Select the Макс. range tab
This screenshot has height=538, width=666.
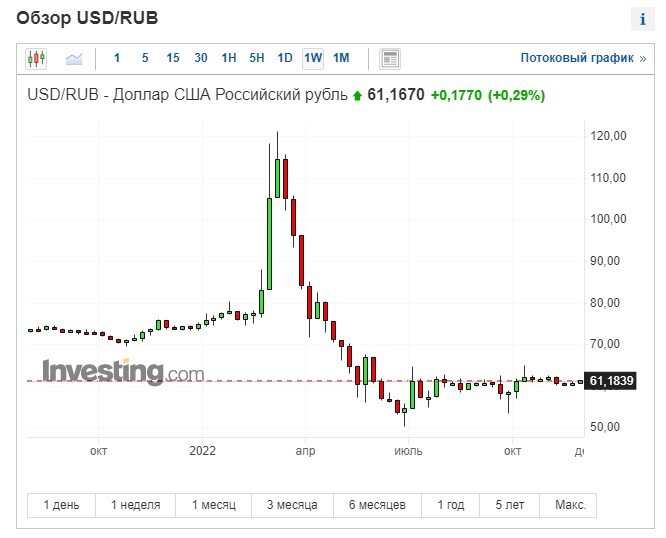tap(568, 505)
